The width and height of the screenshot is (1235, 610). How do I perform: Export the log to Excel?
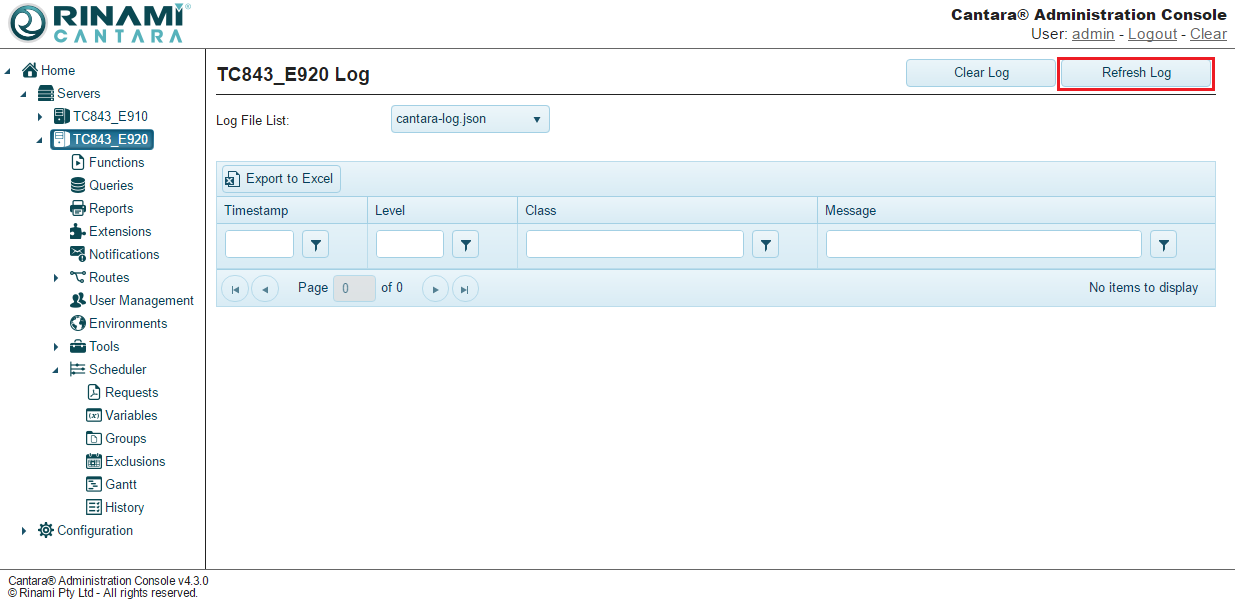click(x=281, y=179)
